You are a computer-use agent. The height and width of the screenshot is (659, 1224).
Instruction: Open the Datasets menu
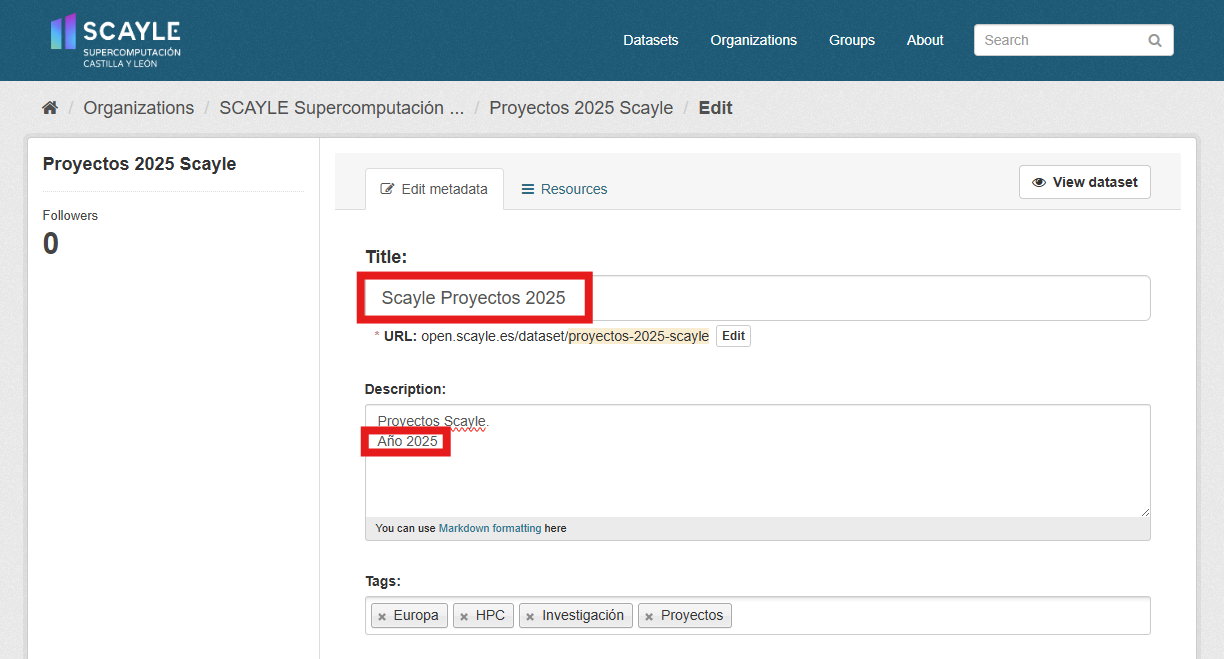[651, 40]
